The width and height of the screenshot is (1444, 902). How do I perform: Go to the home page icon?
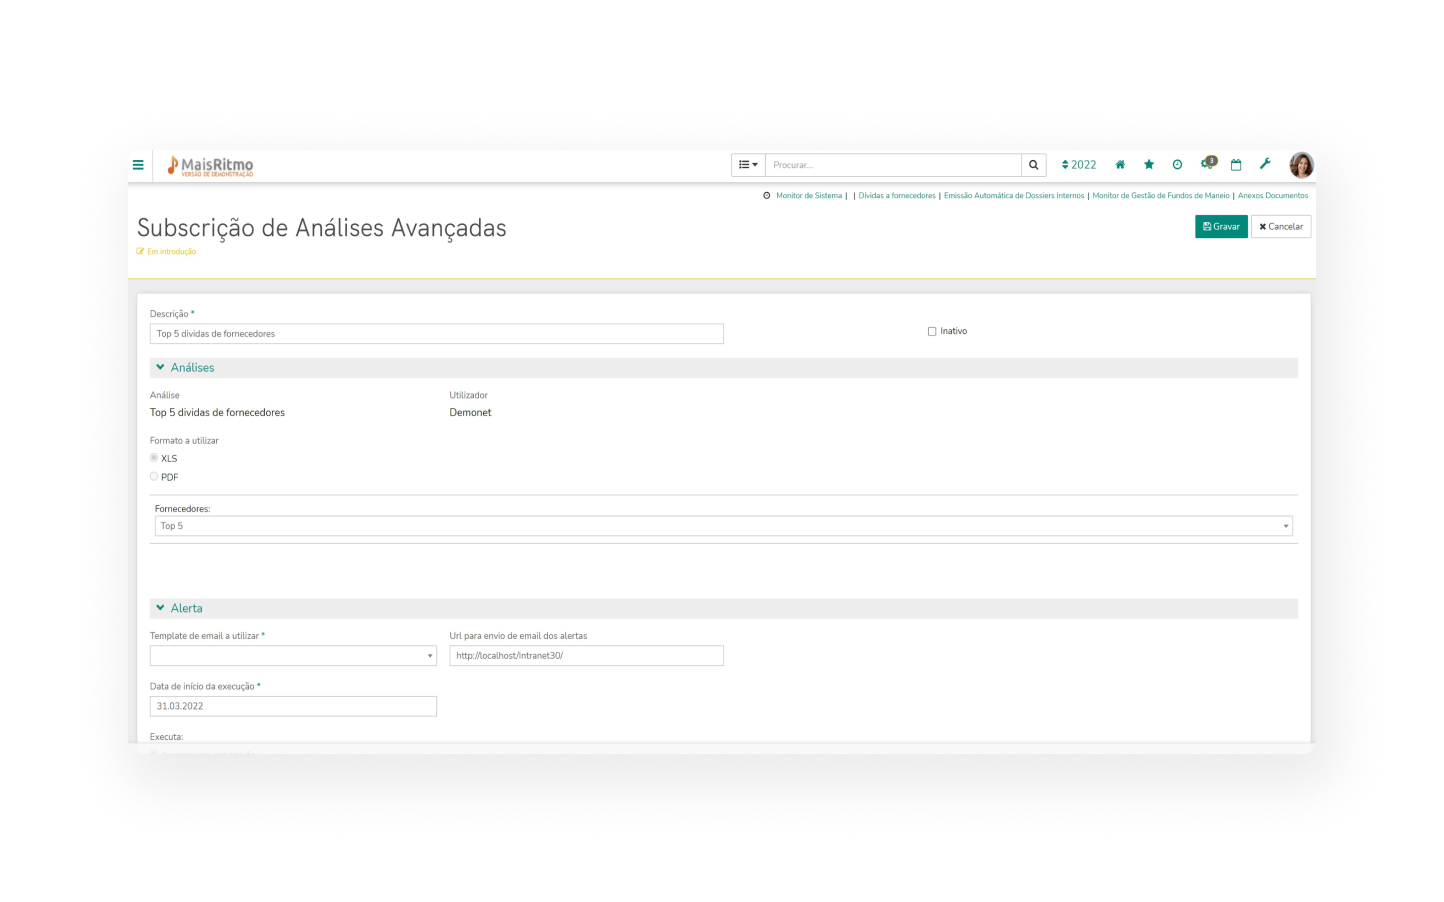[1120, 165]
